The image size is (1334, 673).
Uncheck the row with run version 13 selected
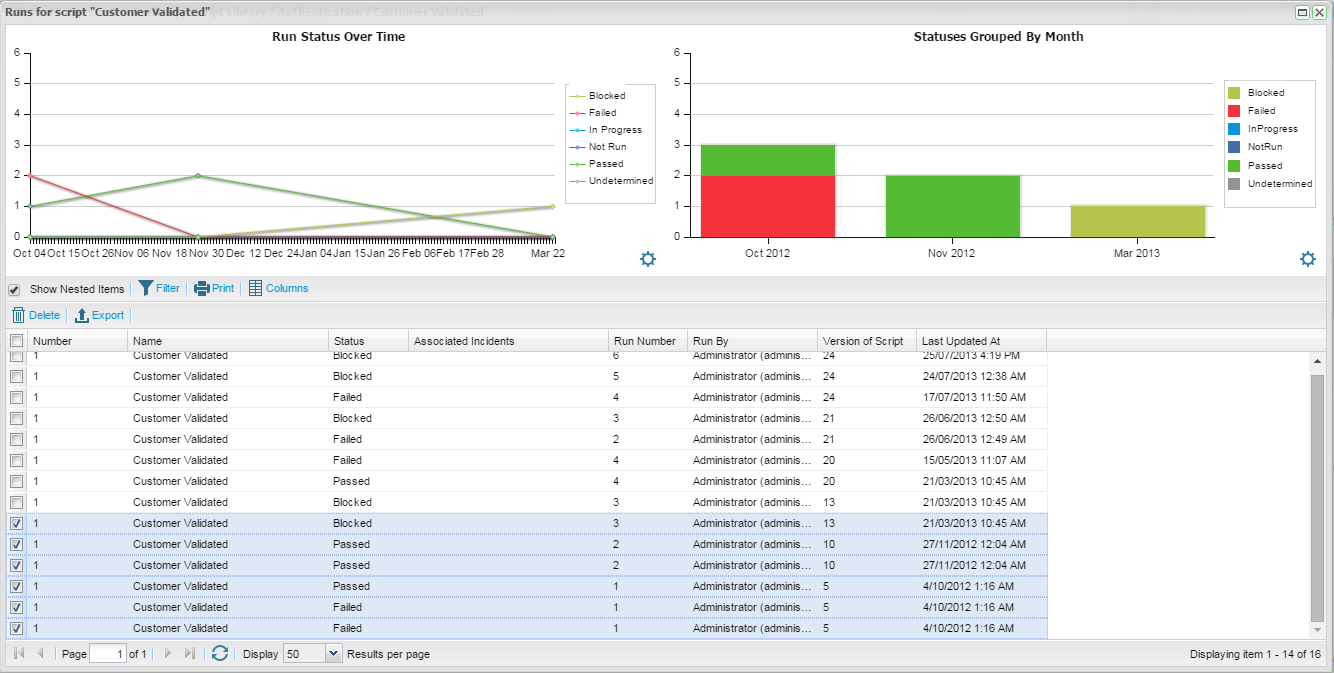tap(16, 523)
